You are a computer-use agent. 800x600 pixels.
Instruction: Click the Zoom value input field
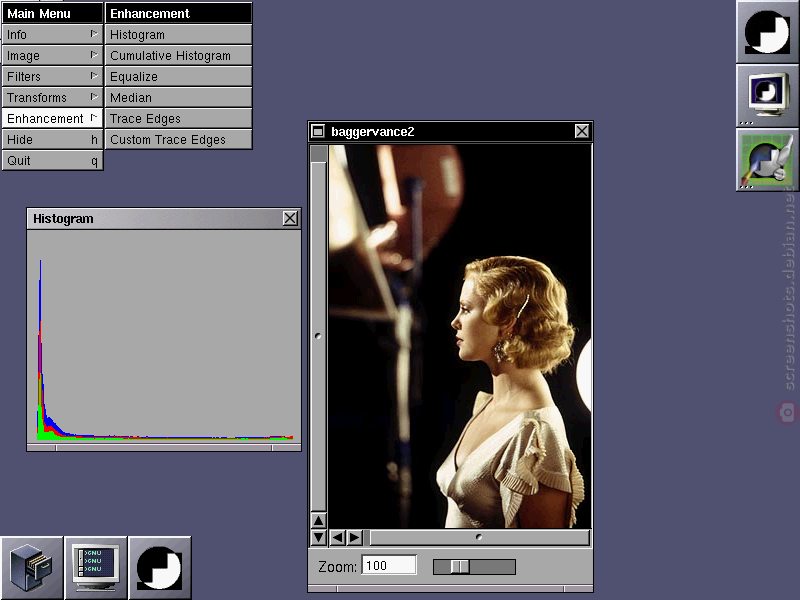tap(389, 565)
